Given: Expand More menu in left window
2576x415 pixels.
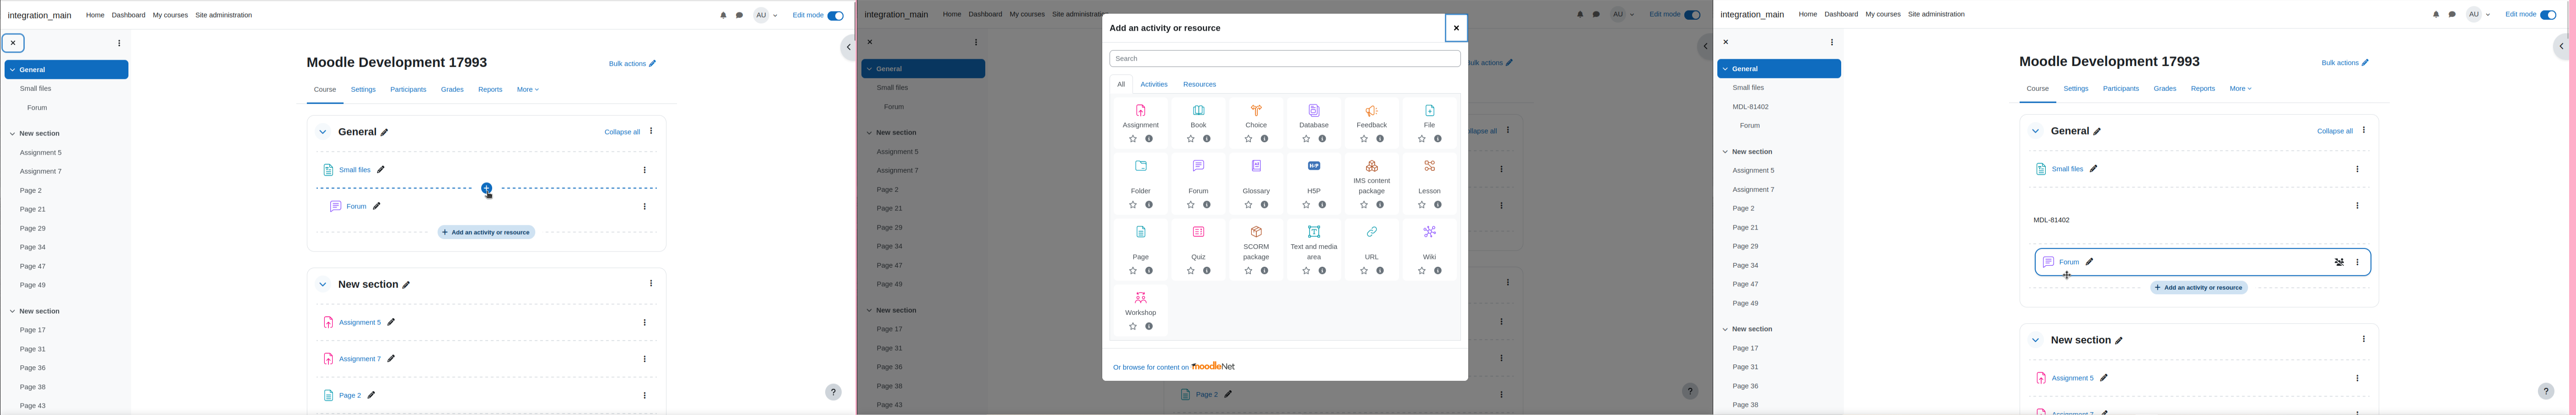Looking at the screenshot, I should coord(528,90).
